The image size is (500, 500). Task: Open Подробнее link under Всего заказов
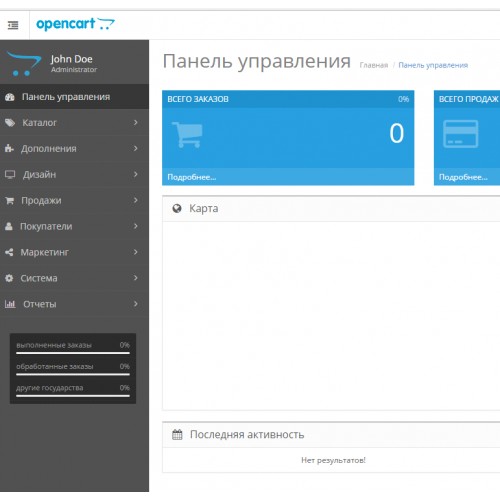(192, 177)
